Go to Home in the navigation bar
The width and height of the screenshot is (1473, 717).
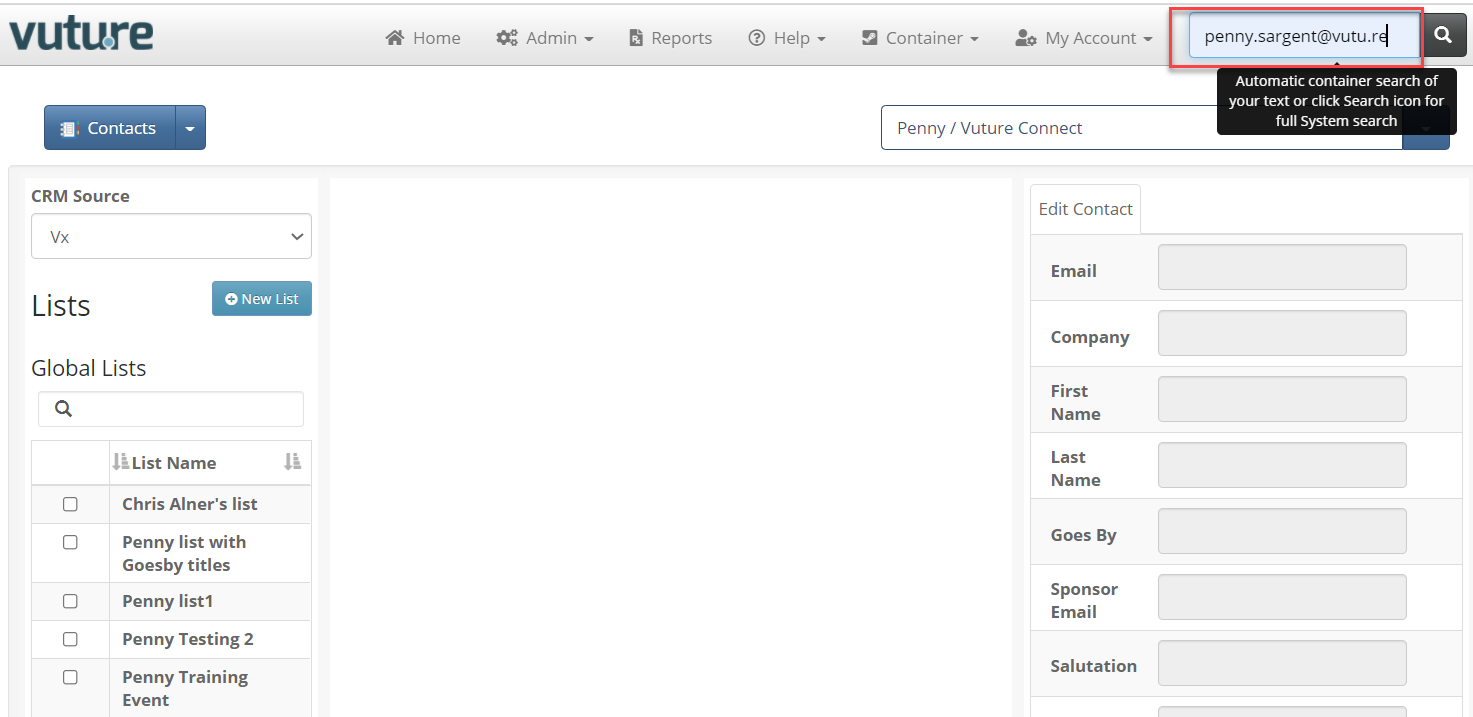[423, 38]
